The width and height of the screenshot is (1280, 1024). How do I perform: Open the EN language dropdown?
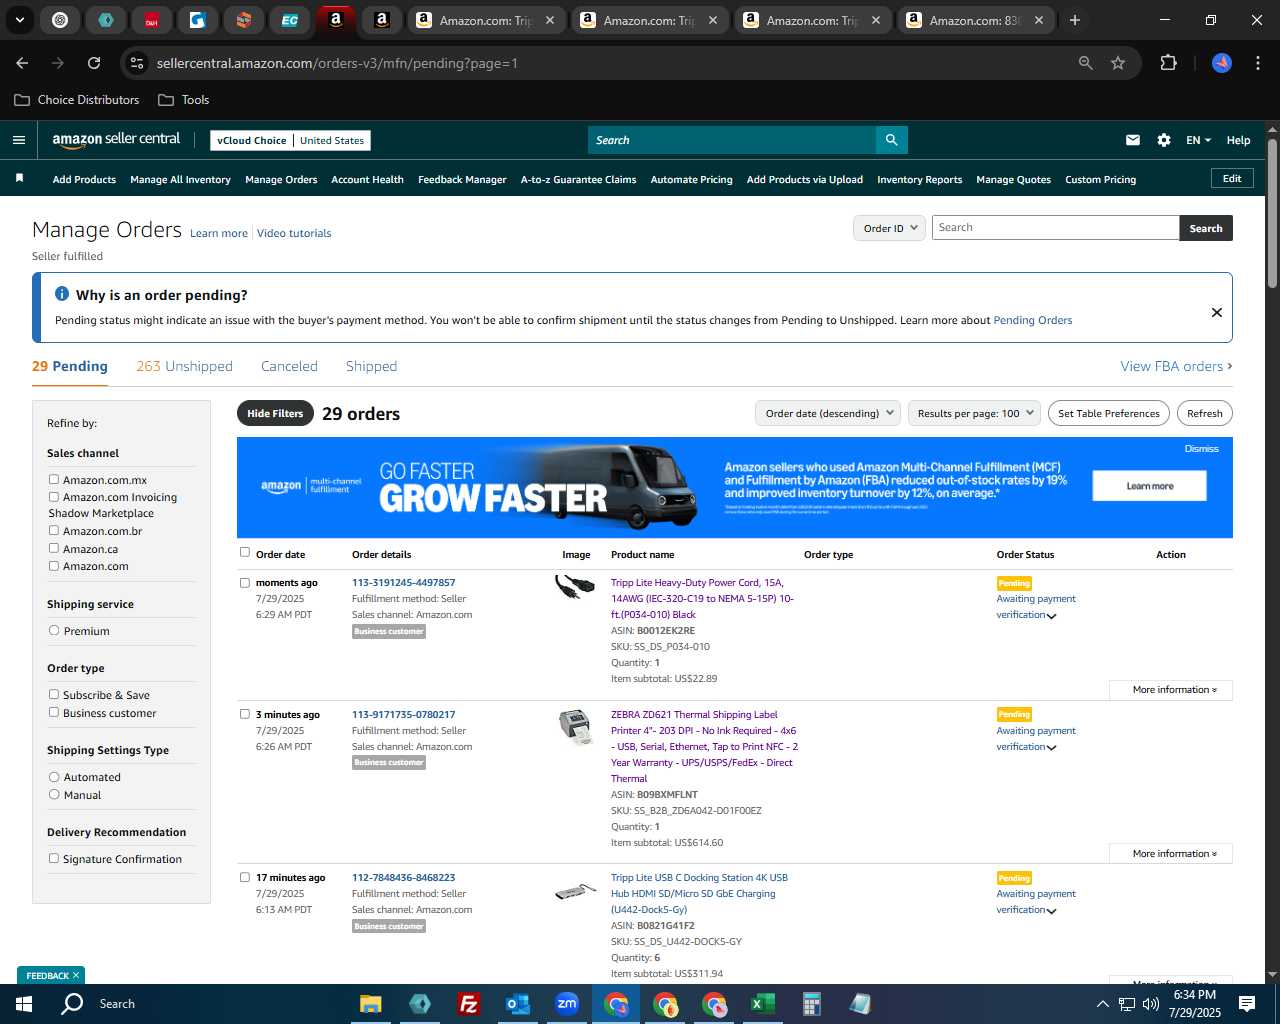(x=1198, y=140)
